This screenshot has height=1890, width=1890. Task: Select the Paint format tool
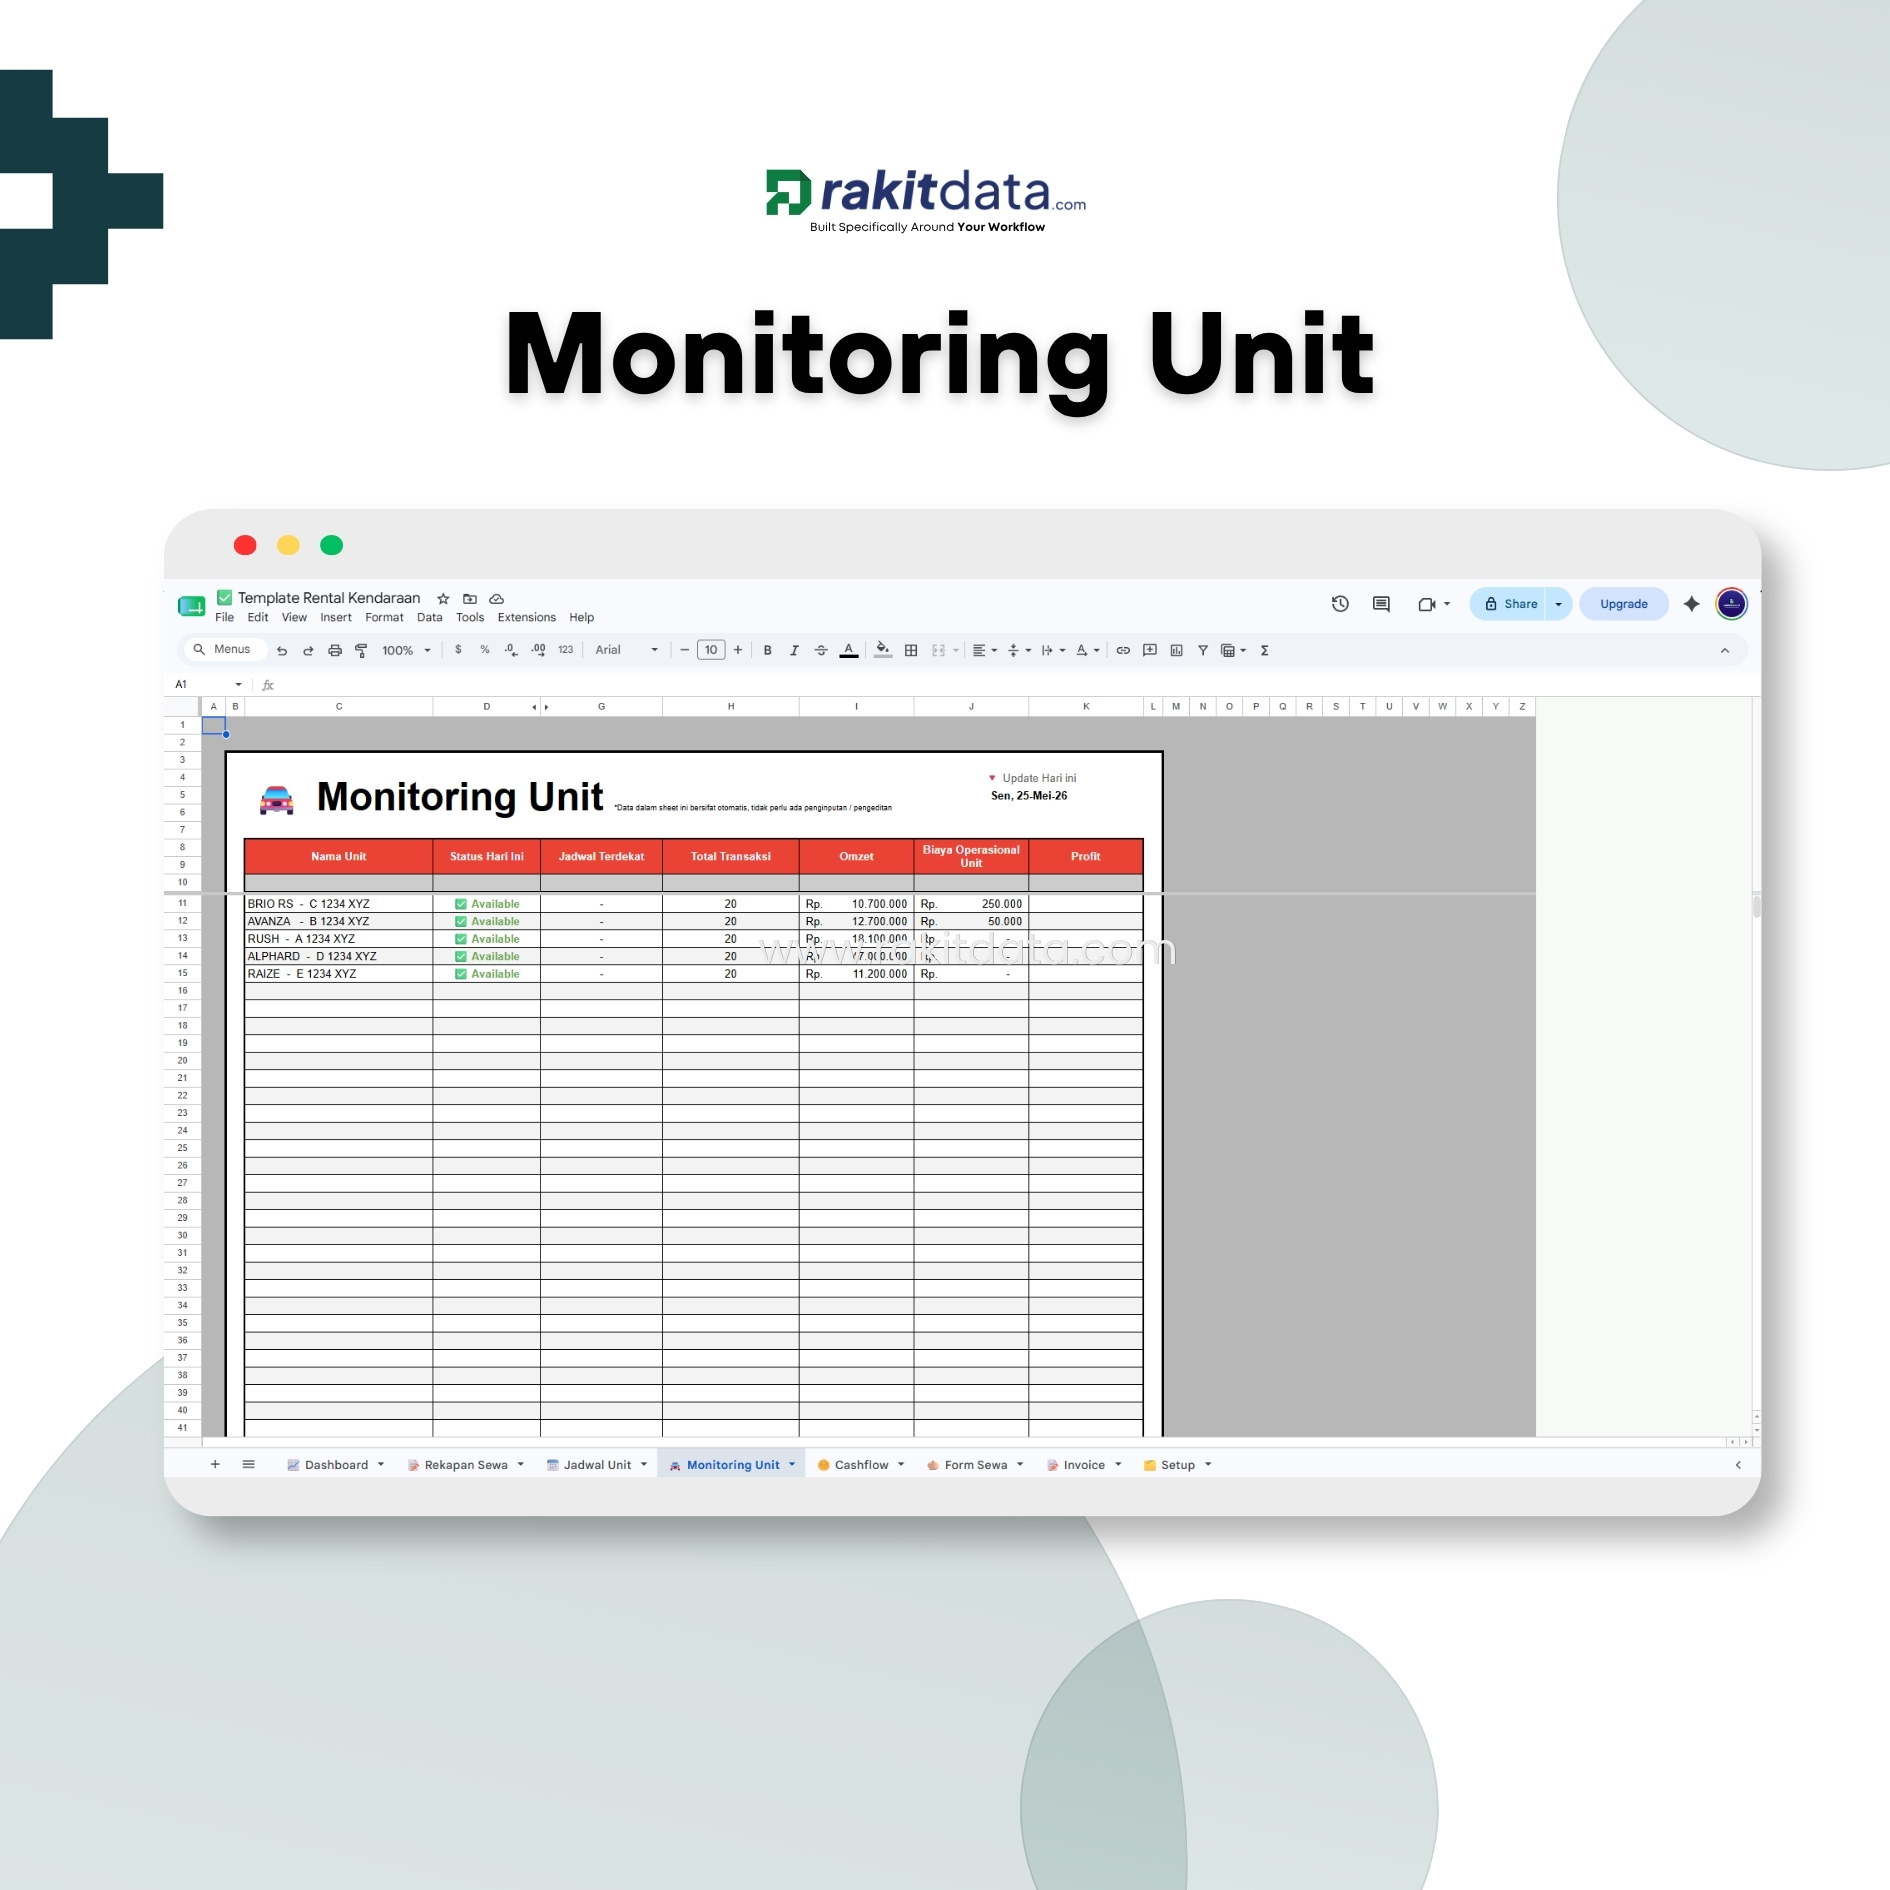pyautogui.click(x=361, y=650)
